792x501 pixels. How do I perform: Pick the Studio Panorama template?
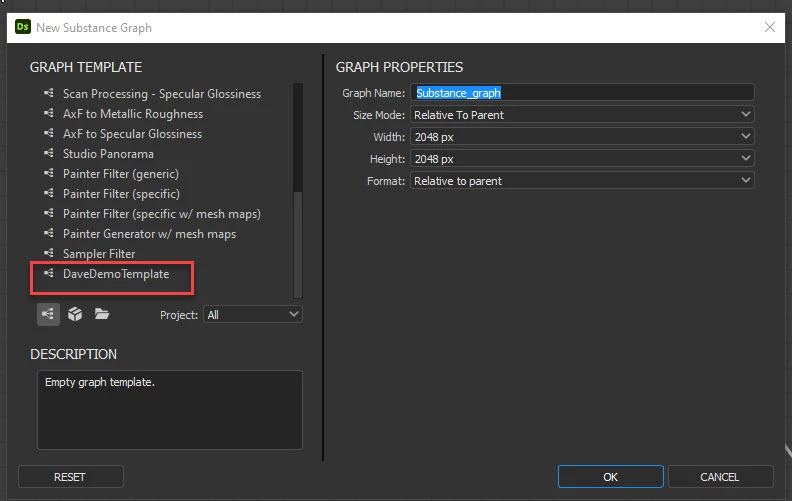[x=108, y=154]
